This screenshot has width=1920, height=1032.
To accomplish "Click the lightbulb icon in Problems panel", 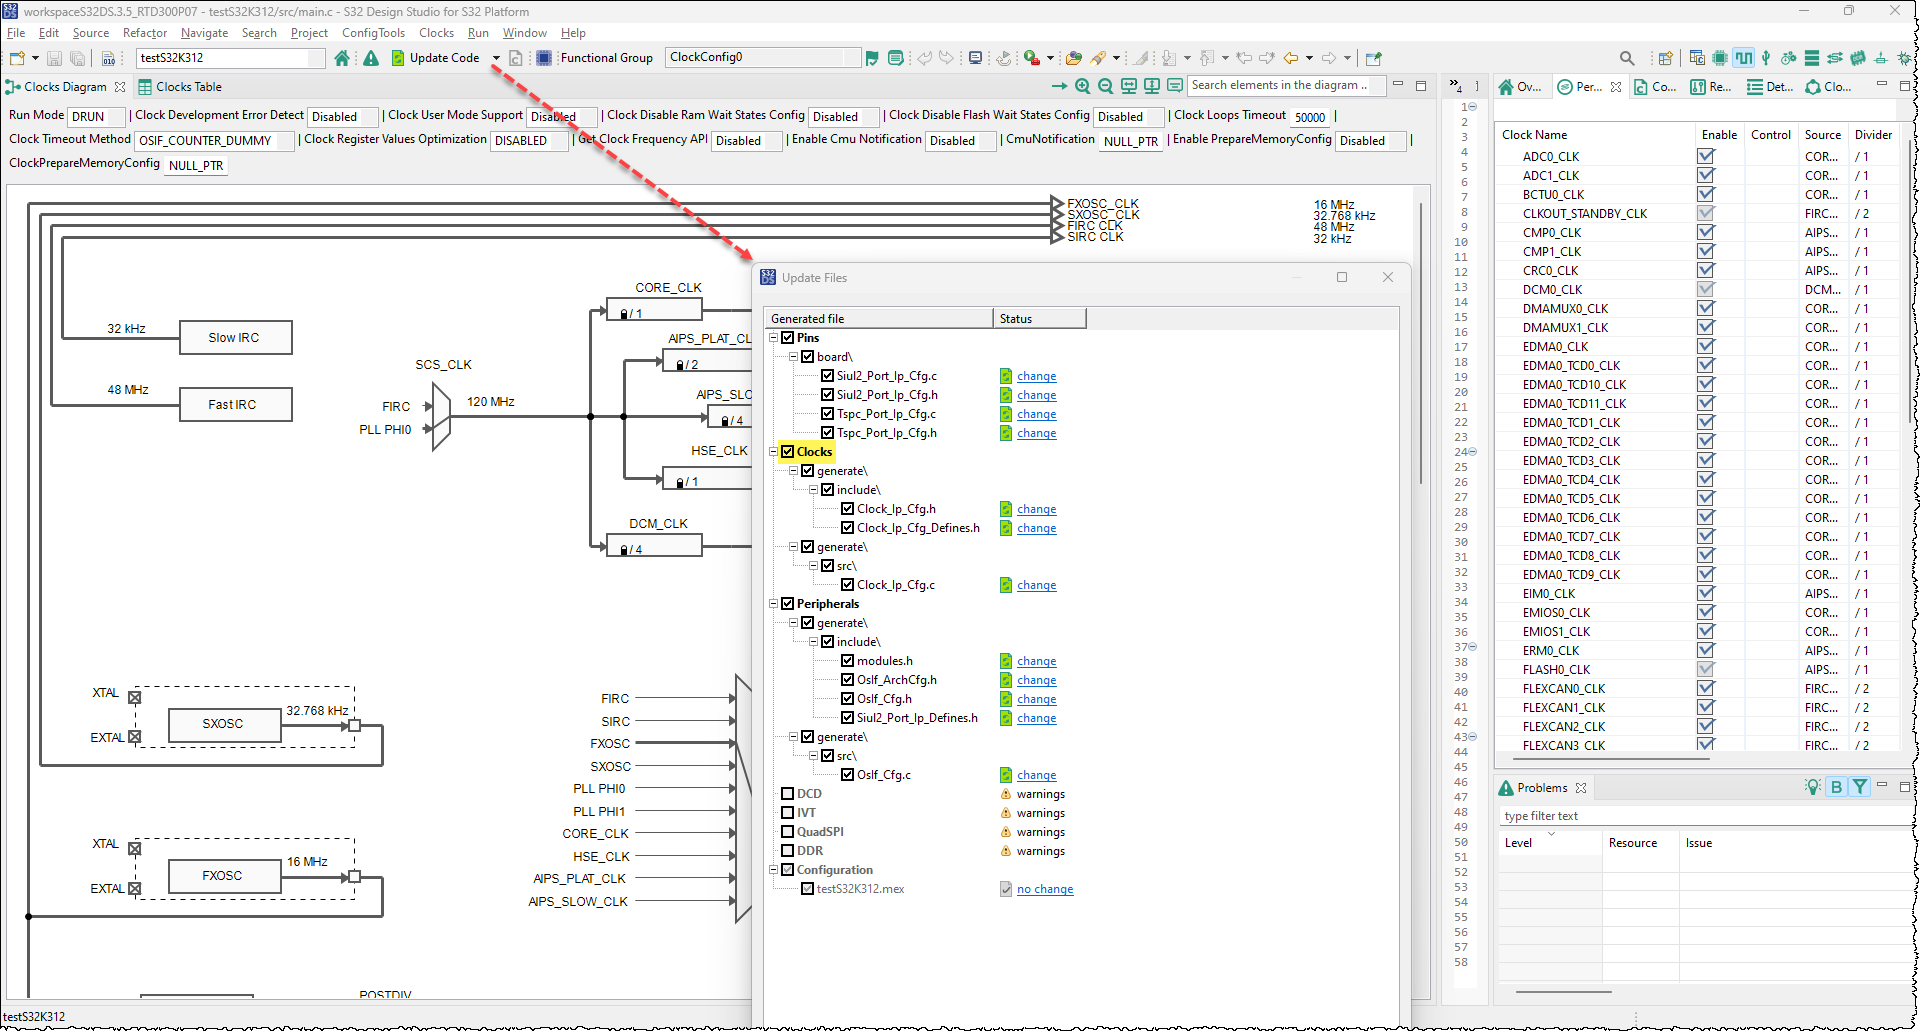I will click(x=1812, y=787).
